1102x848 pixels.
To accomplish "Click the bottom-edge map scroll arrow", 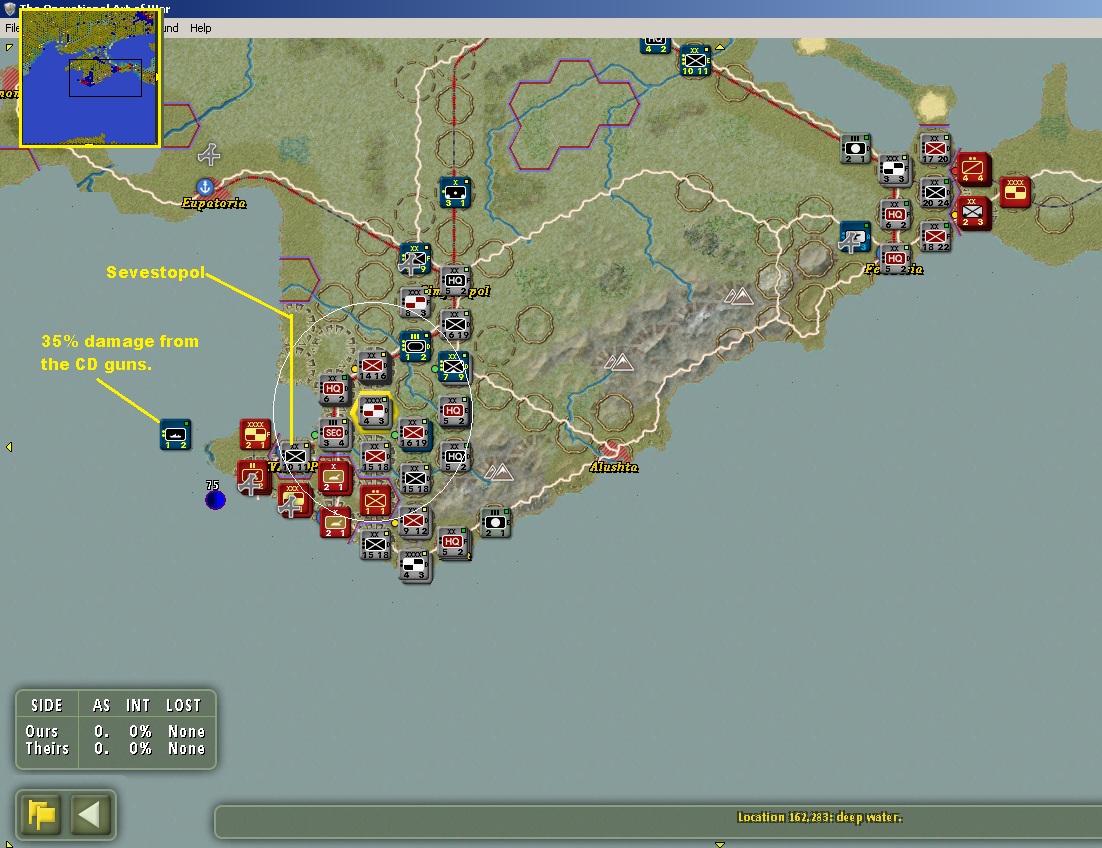I will point(720,843).
